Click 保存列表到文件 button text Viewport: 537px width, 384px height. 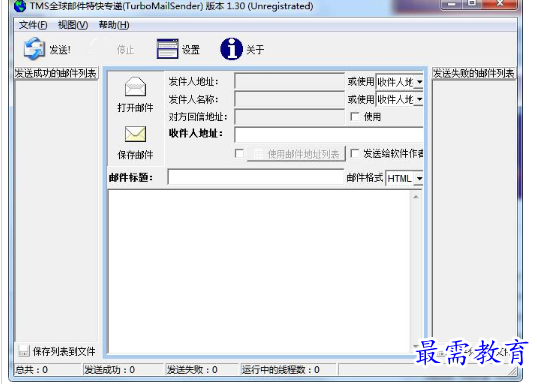64,351
